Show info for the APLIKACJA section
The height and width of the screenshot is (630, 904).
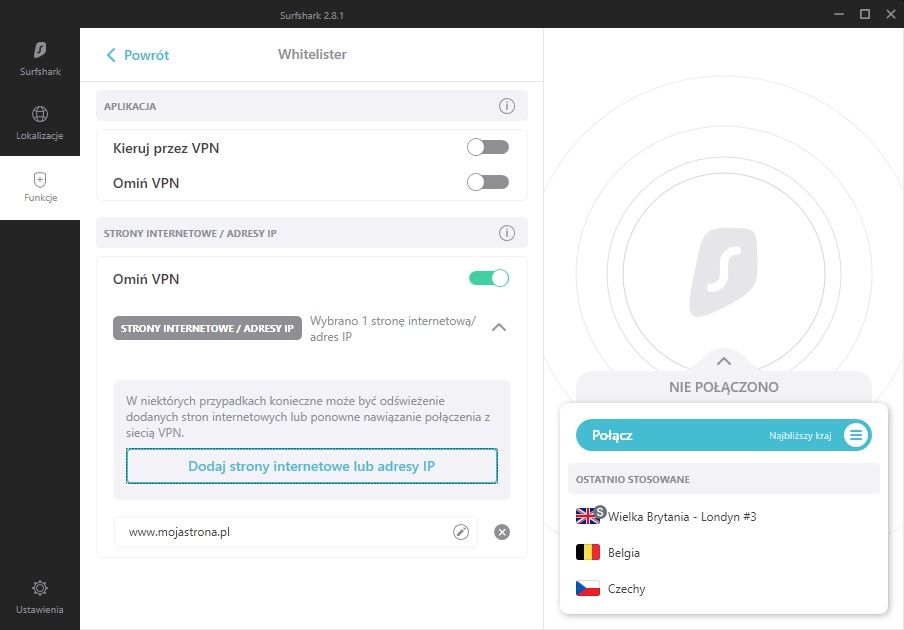[506, 106]
